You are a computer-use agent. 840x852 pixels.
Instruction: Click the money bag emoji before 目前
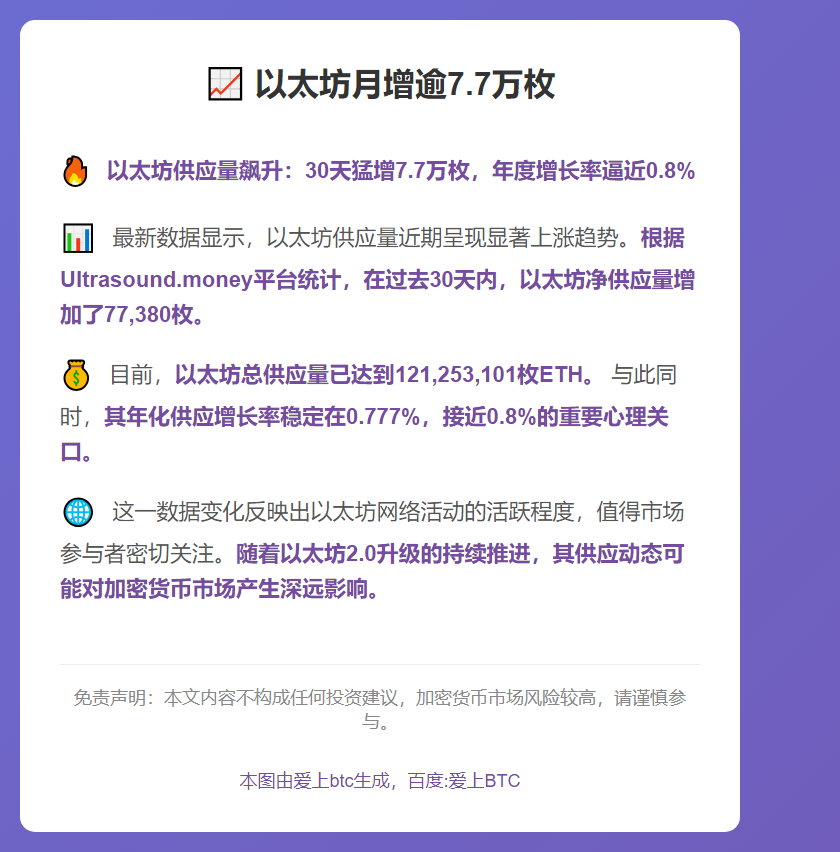point(76,376)
